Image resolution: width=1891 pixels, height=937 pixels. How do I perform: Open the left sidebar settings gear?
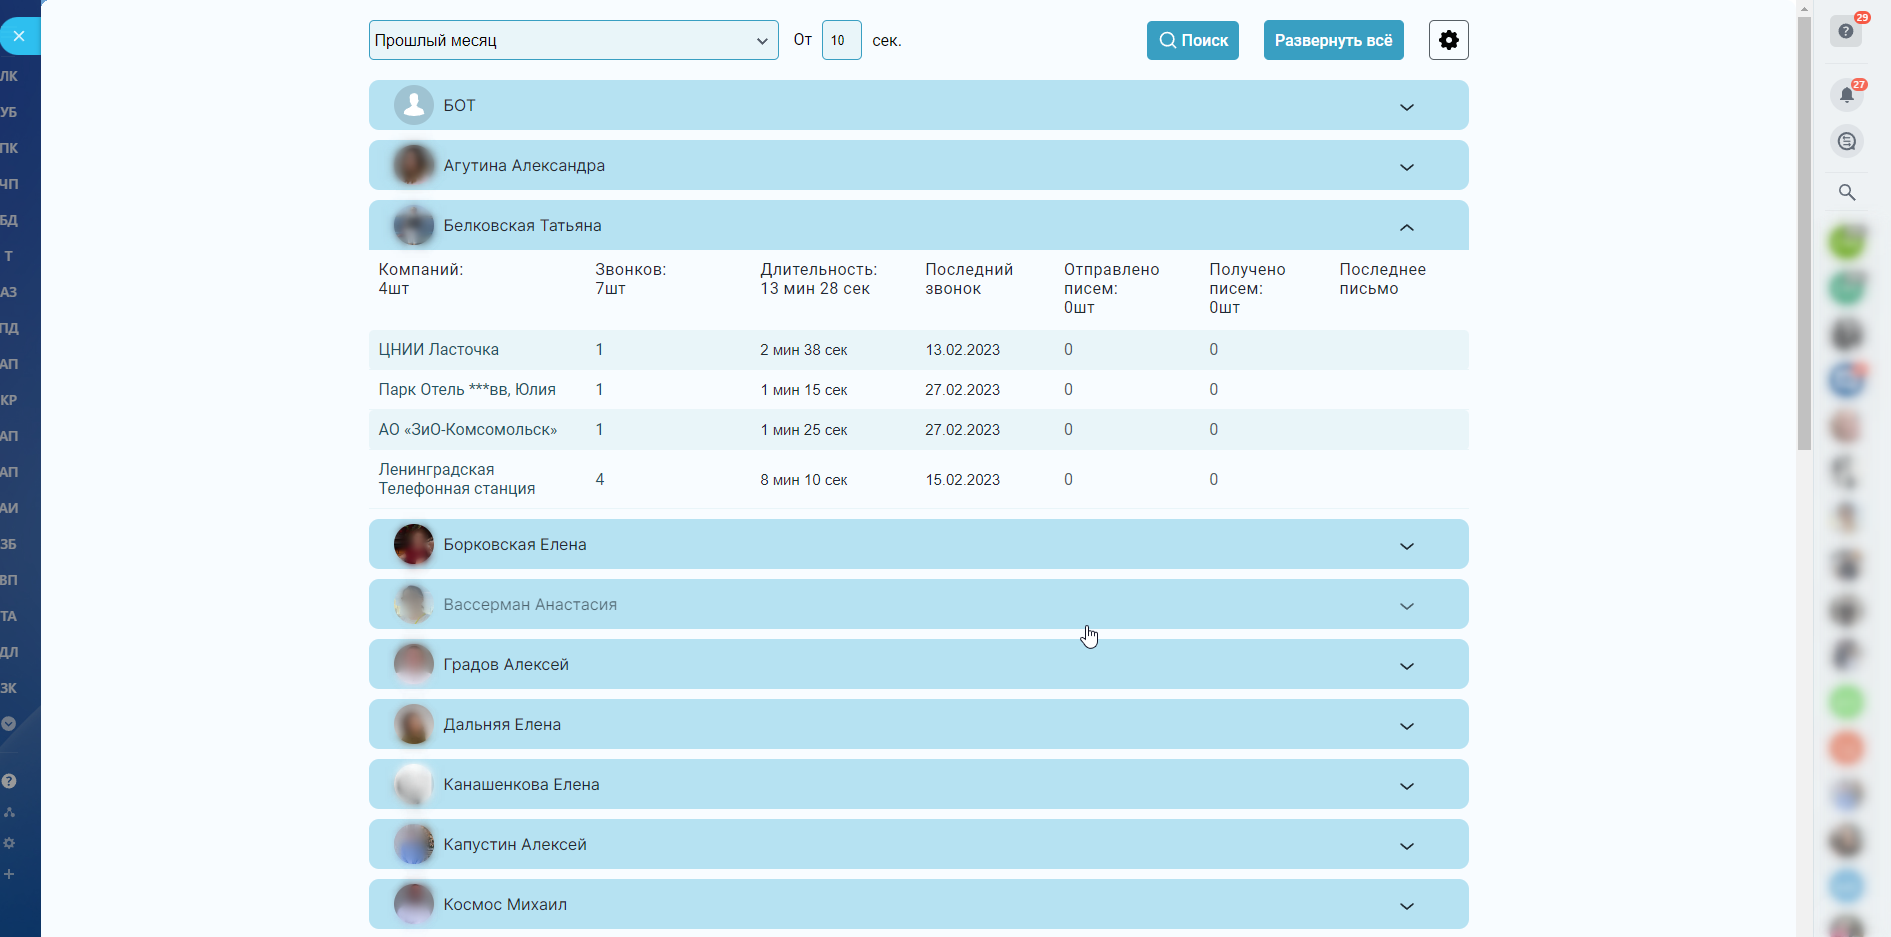[9, 843]
